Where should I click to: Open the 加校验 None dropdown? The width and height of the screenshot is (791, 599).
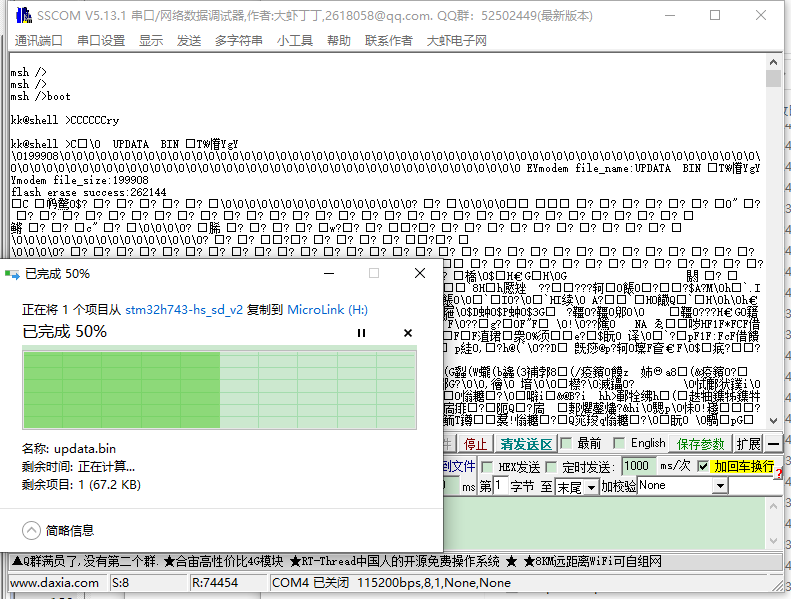coord(720,486)
